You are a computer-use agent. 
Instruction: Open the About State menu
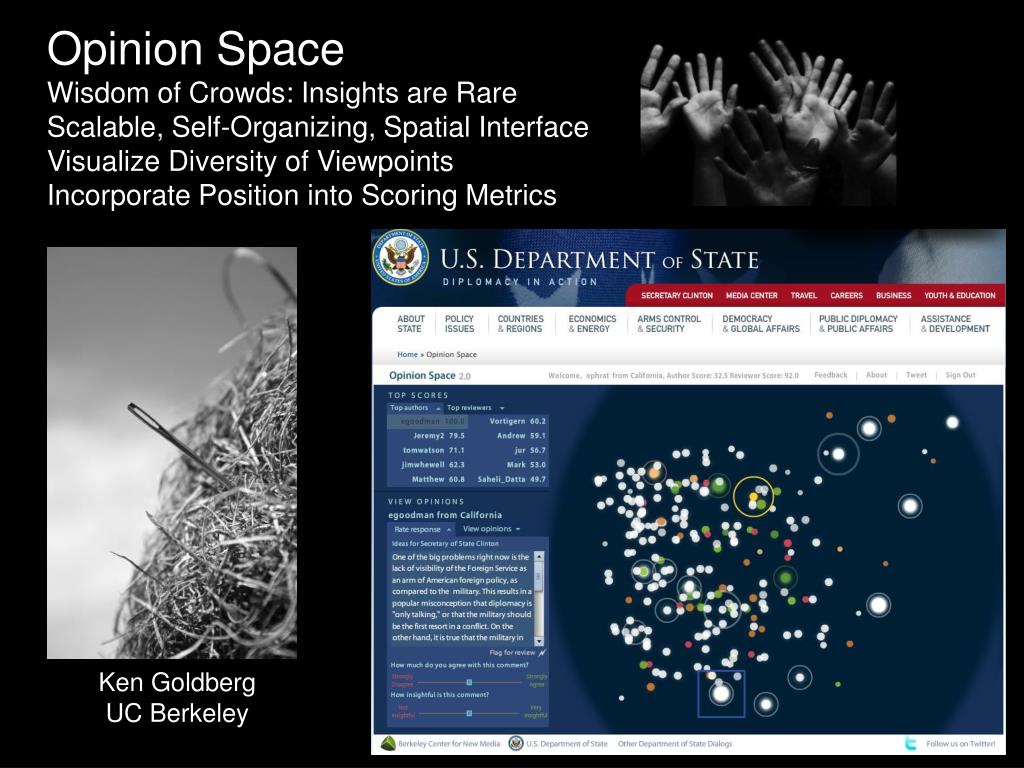click(x=411, y=324)
